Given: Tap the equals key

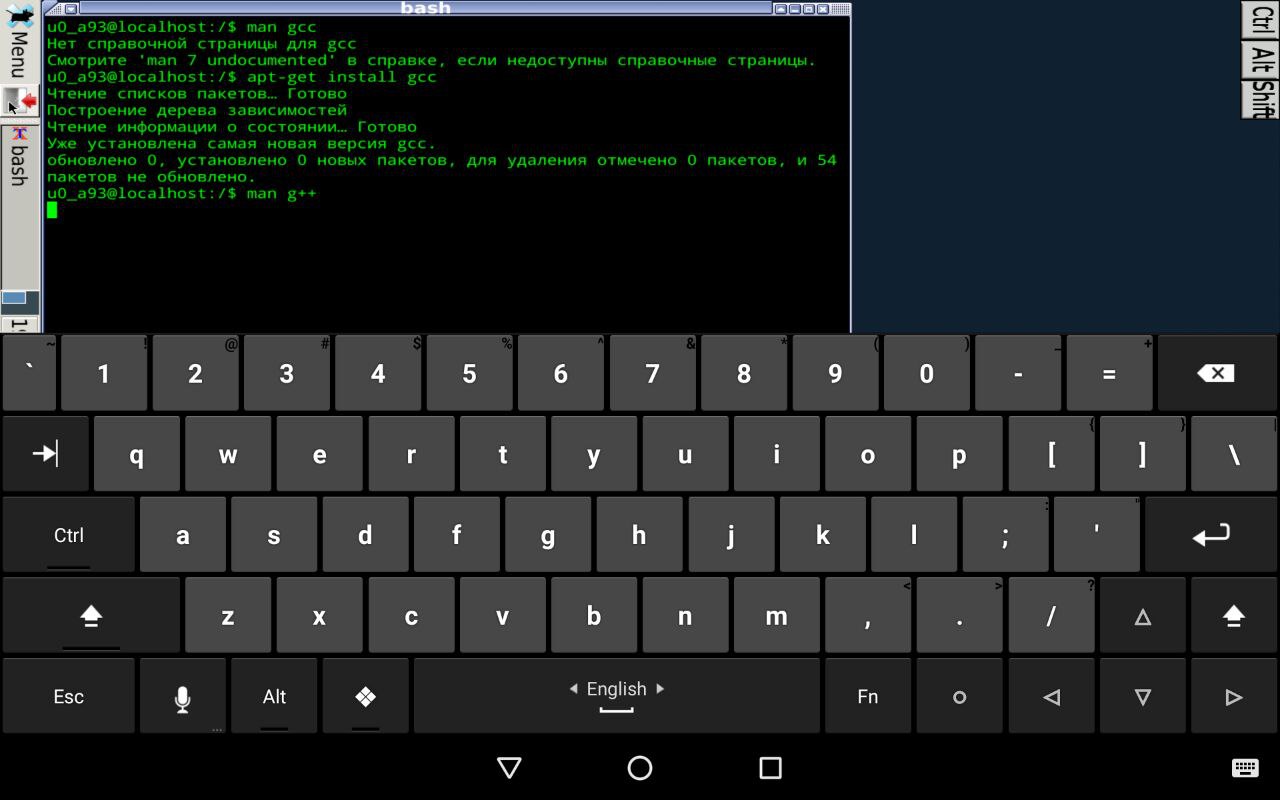Looking at the screenshot, I should (x=1109, y=374).
